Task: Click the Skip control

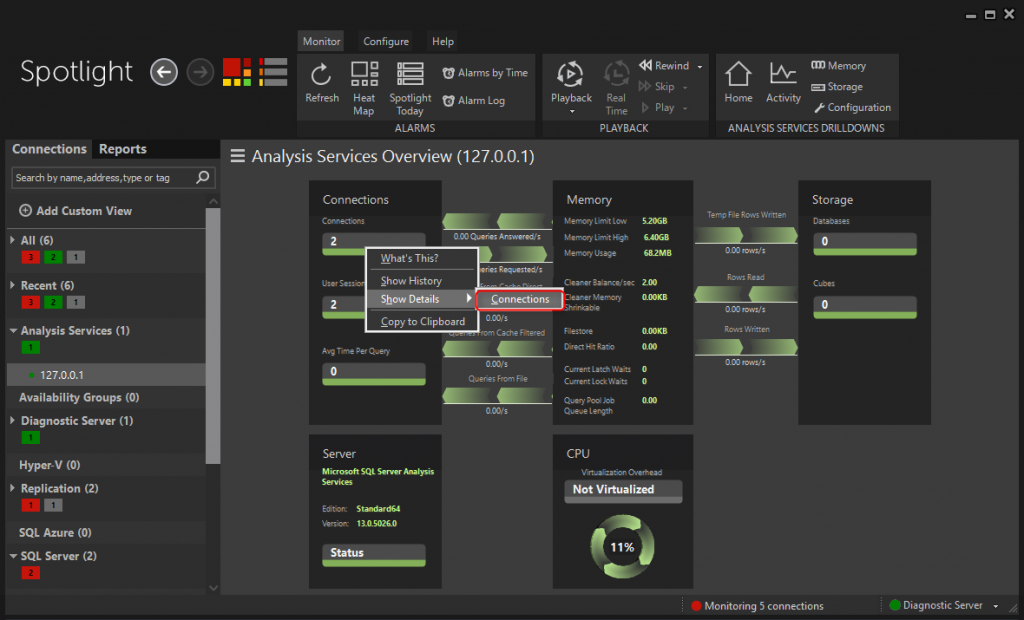Action: point(656,86)
